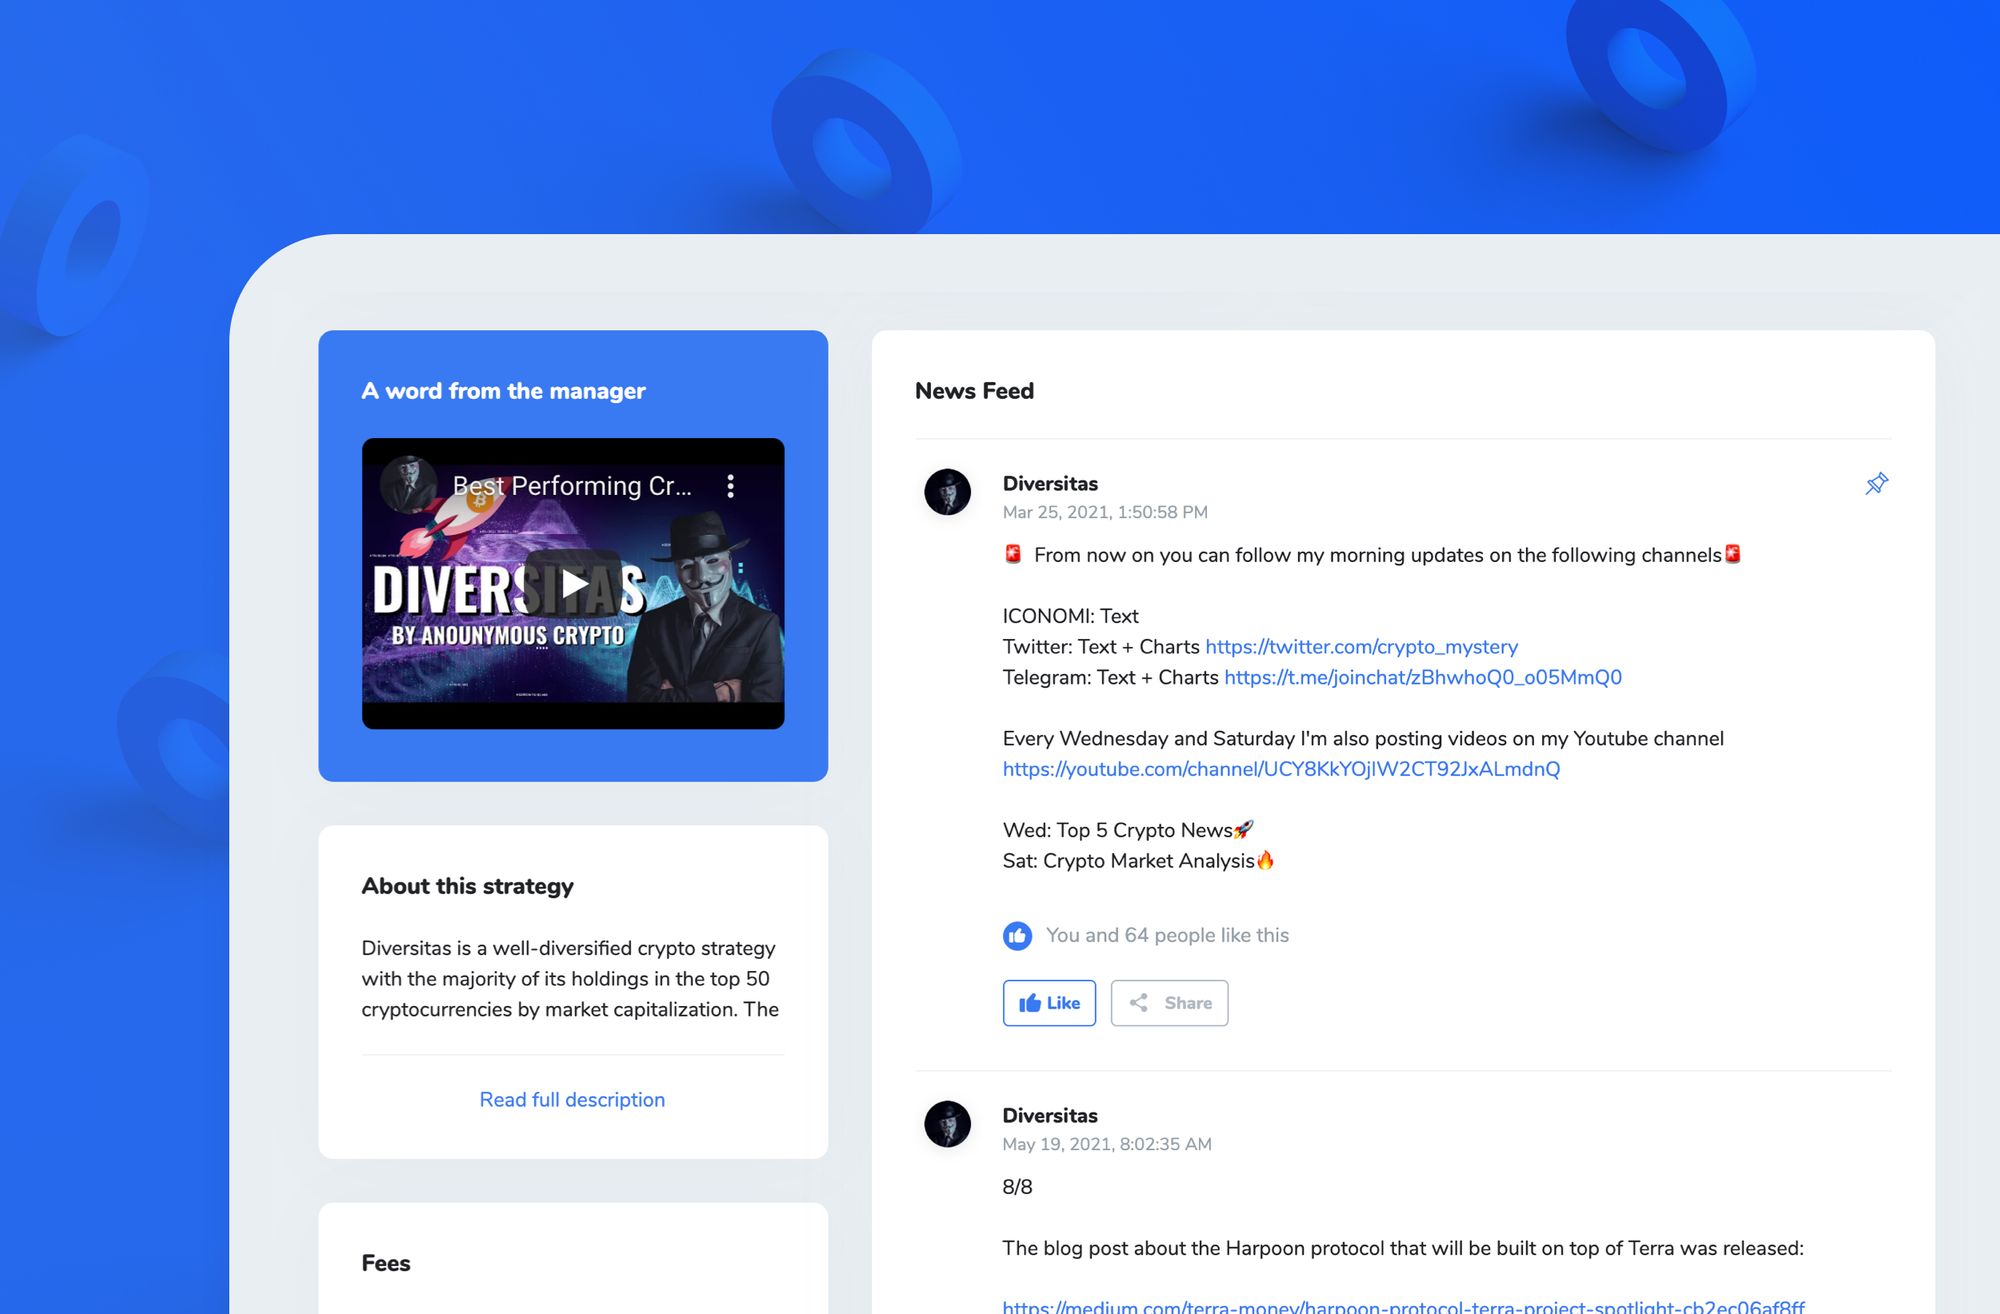Click the 'Mar 25, 2021, 1:50:58 PM' timestamp

pos(1105,513)
